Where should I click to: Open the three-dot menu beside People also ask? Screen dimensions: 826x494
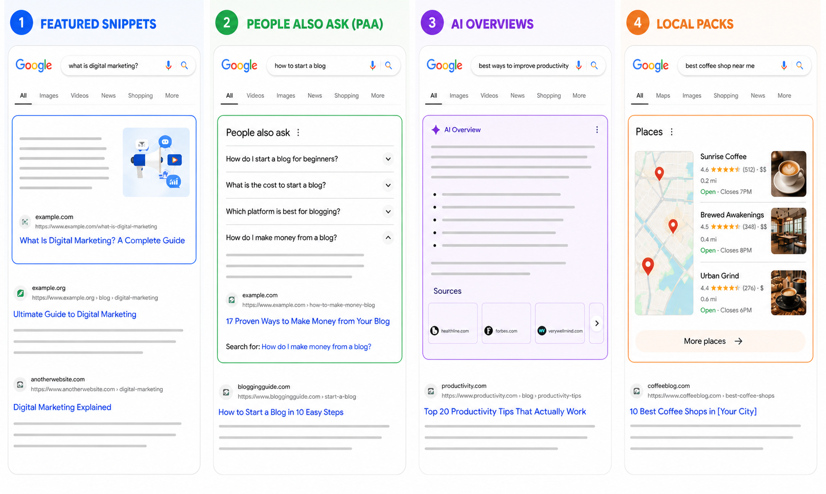coord(298,133)
